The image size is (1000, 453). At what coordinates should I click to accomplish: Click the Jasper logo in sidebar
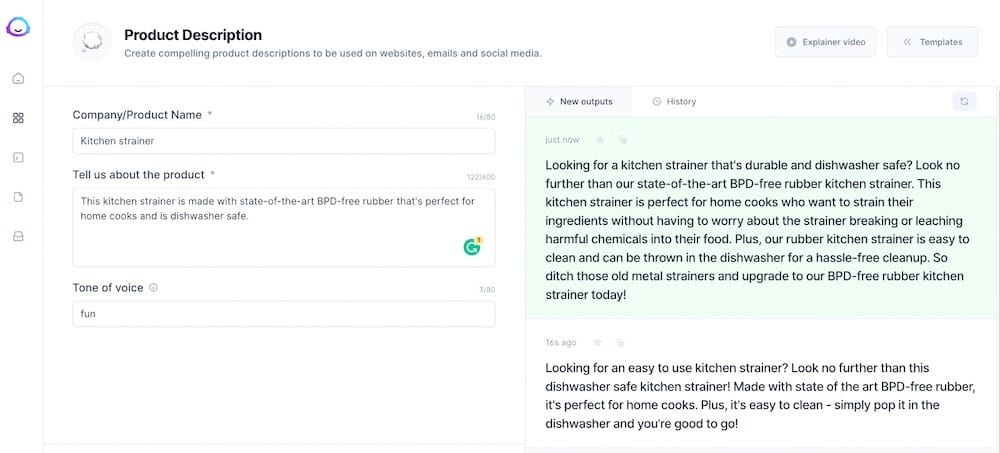[18, 29]
